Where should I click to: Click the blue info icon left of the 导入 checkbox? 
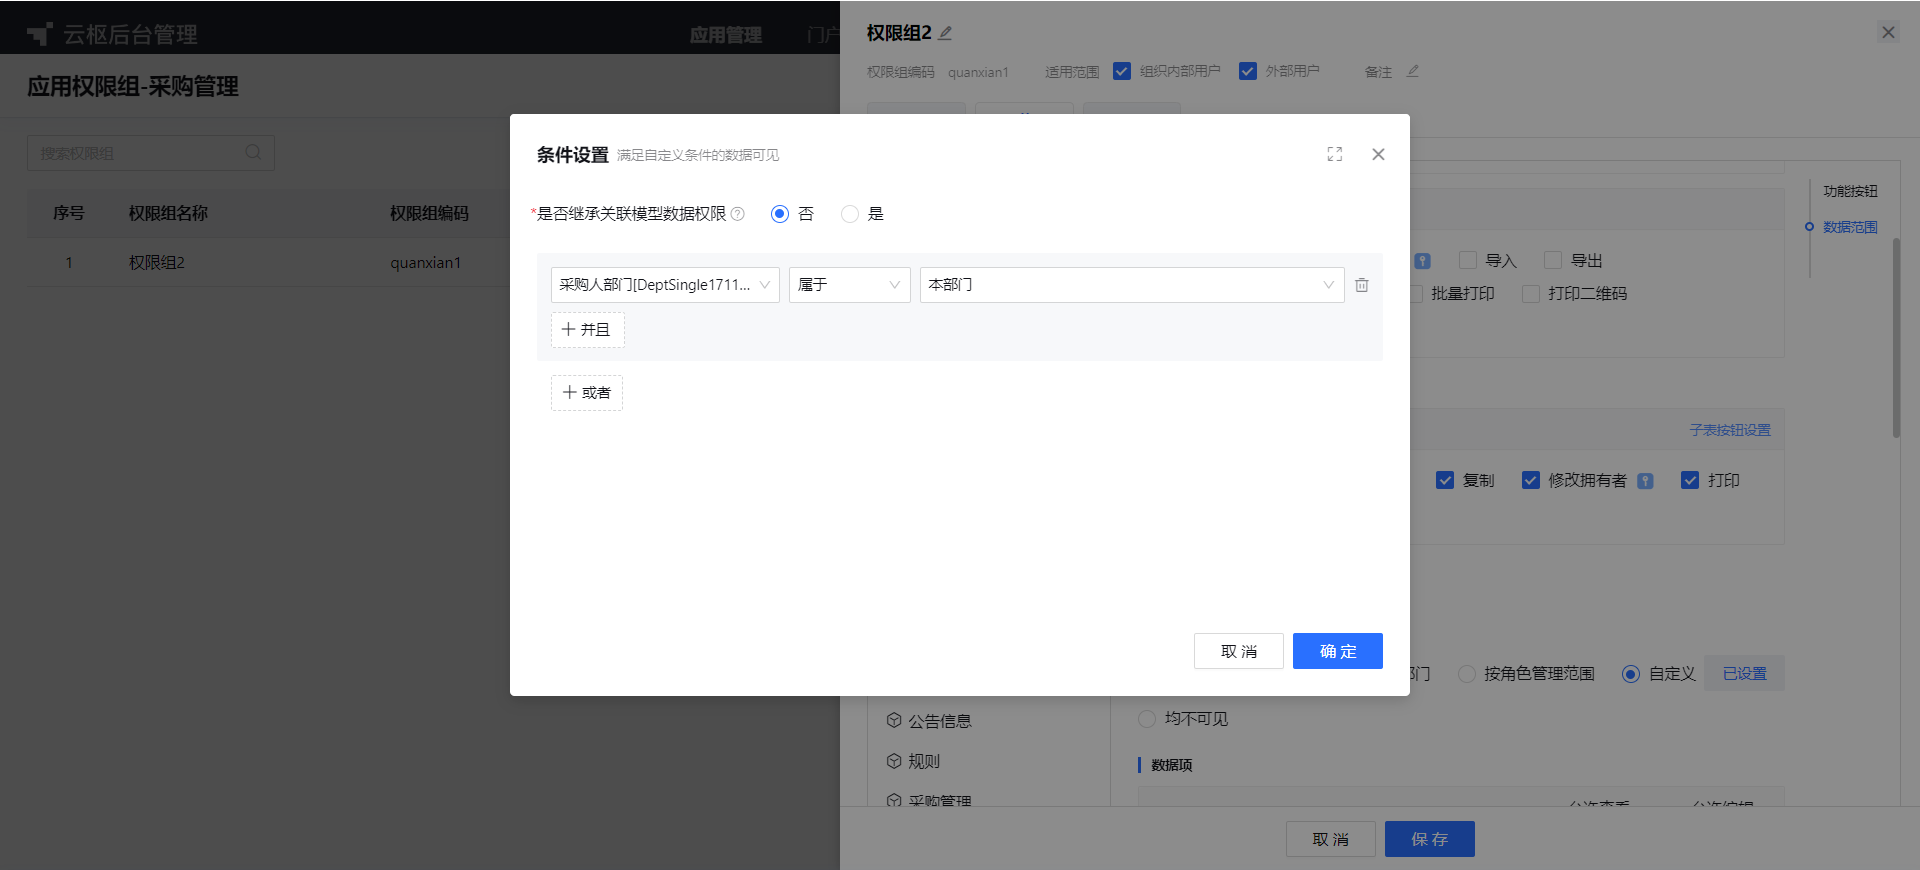pos(1422,261)
